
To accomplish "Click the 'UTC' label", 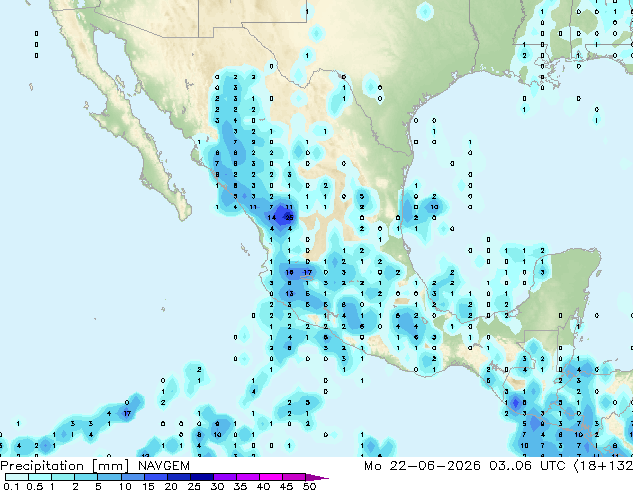I will coord(552,466).
